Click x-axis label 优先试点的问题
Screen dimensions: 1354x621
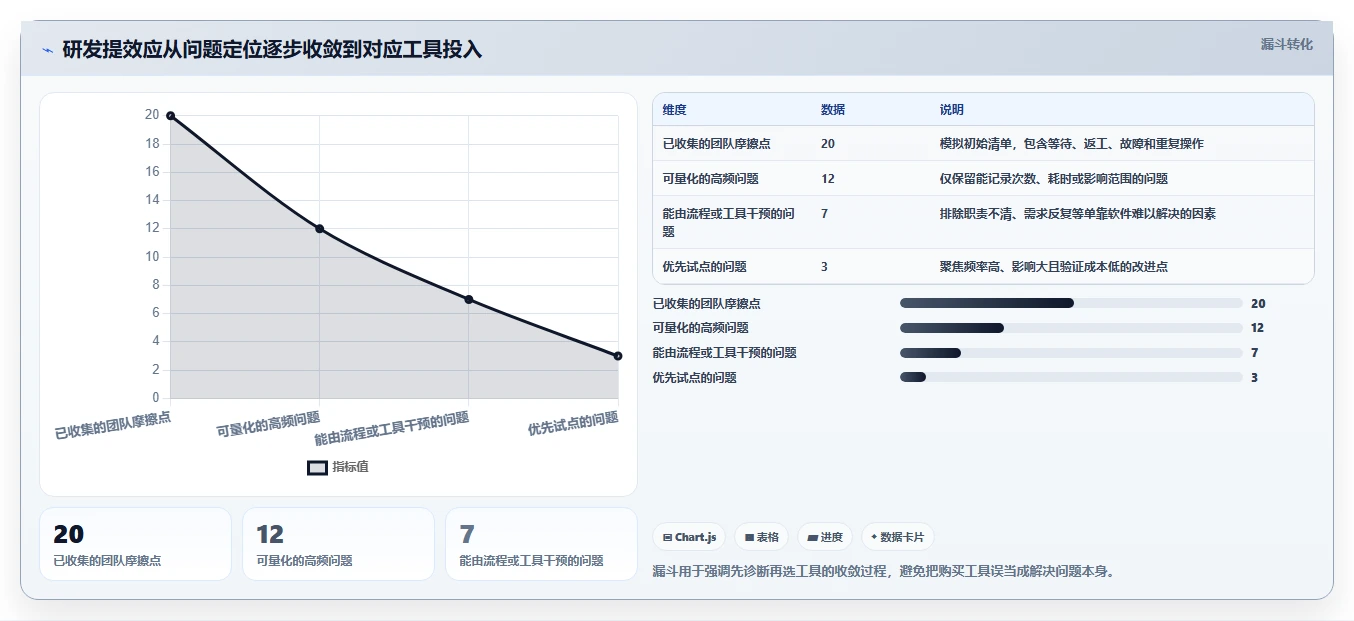(x=573, y=424)
